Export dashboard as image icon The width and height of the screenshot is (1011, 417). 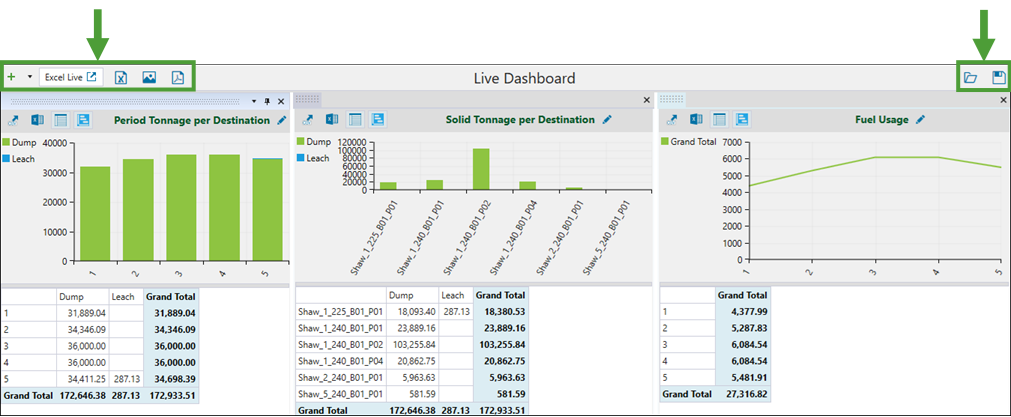149,78
